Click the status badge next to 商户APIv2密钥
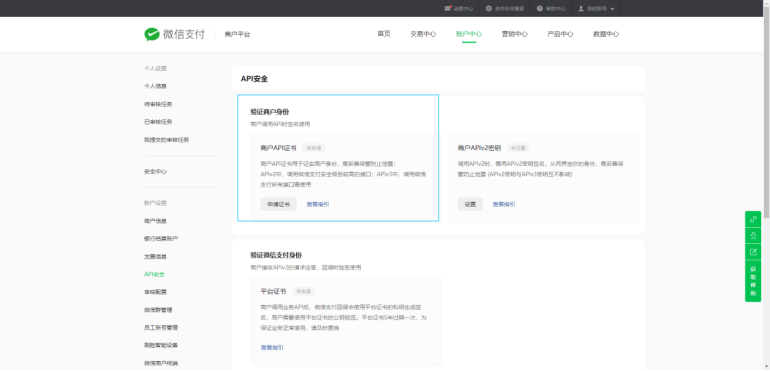The height and width of the screenshot is (371, 770). pos(518,148)
